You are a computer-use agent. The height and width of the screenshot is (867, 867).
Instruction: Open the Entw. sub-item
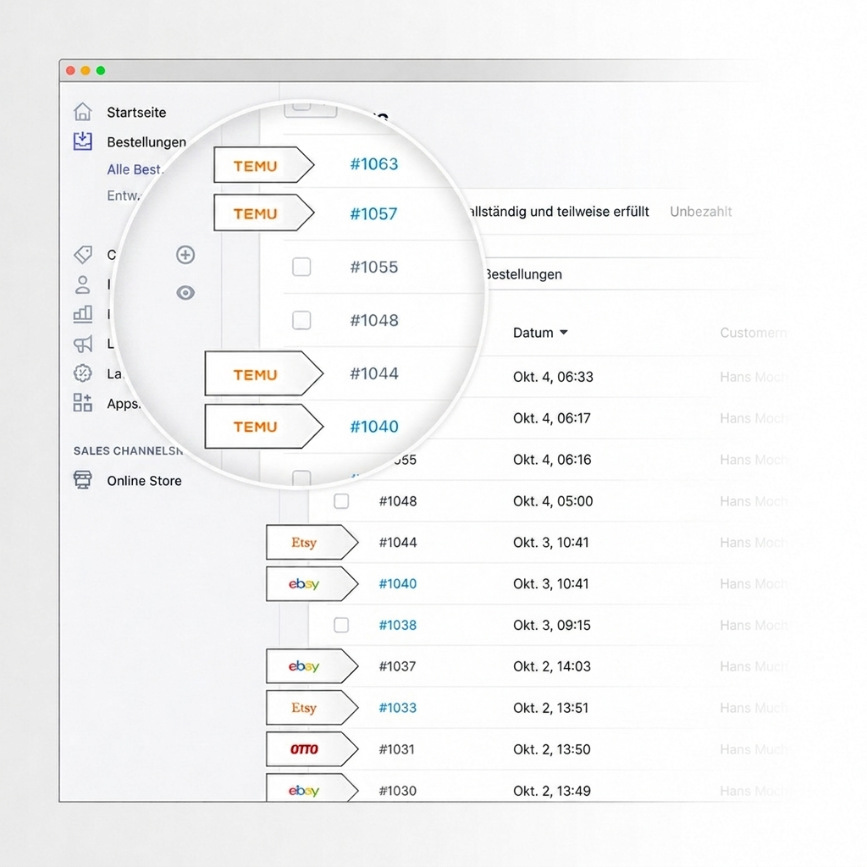[x=124, y=195]
